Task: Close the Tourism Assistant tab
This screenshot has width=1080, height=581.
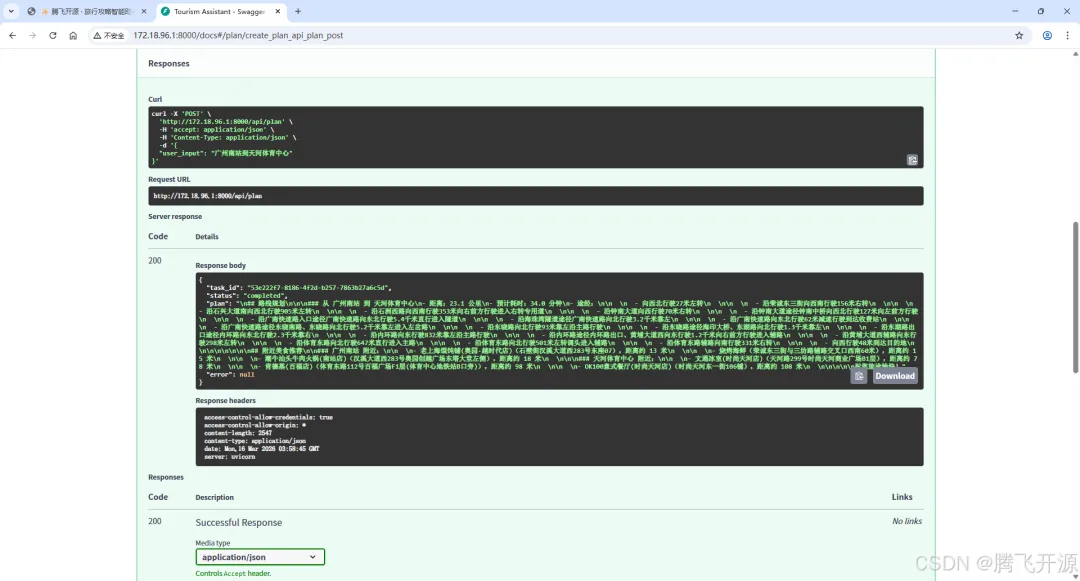Action: (x=278, y=12)
